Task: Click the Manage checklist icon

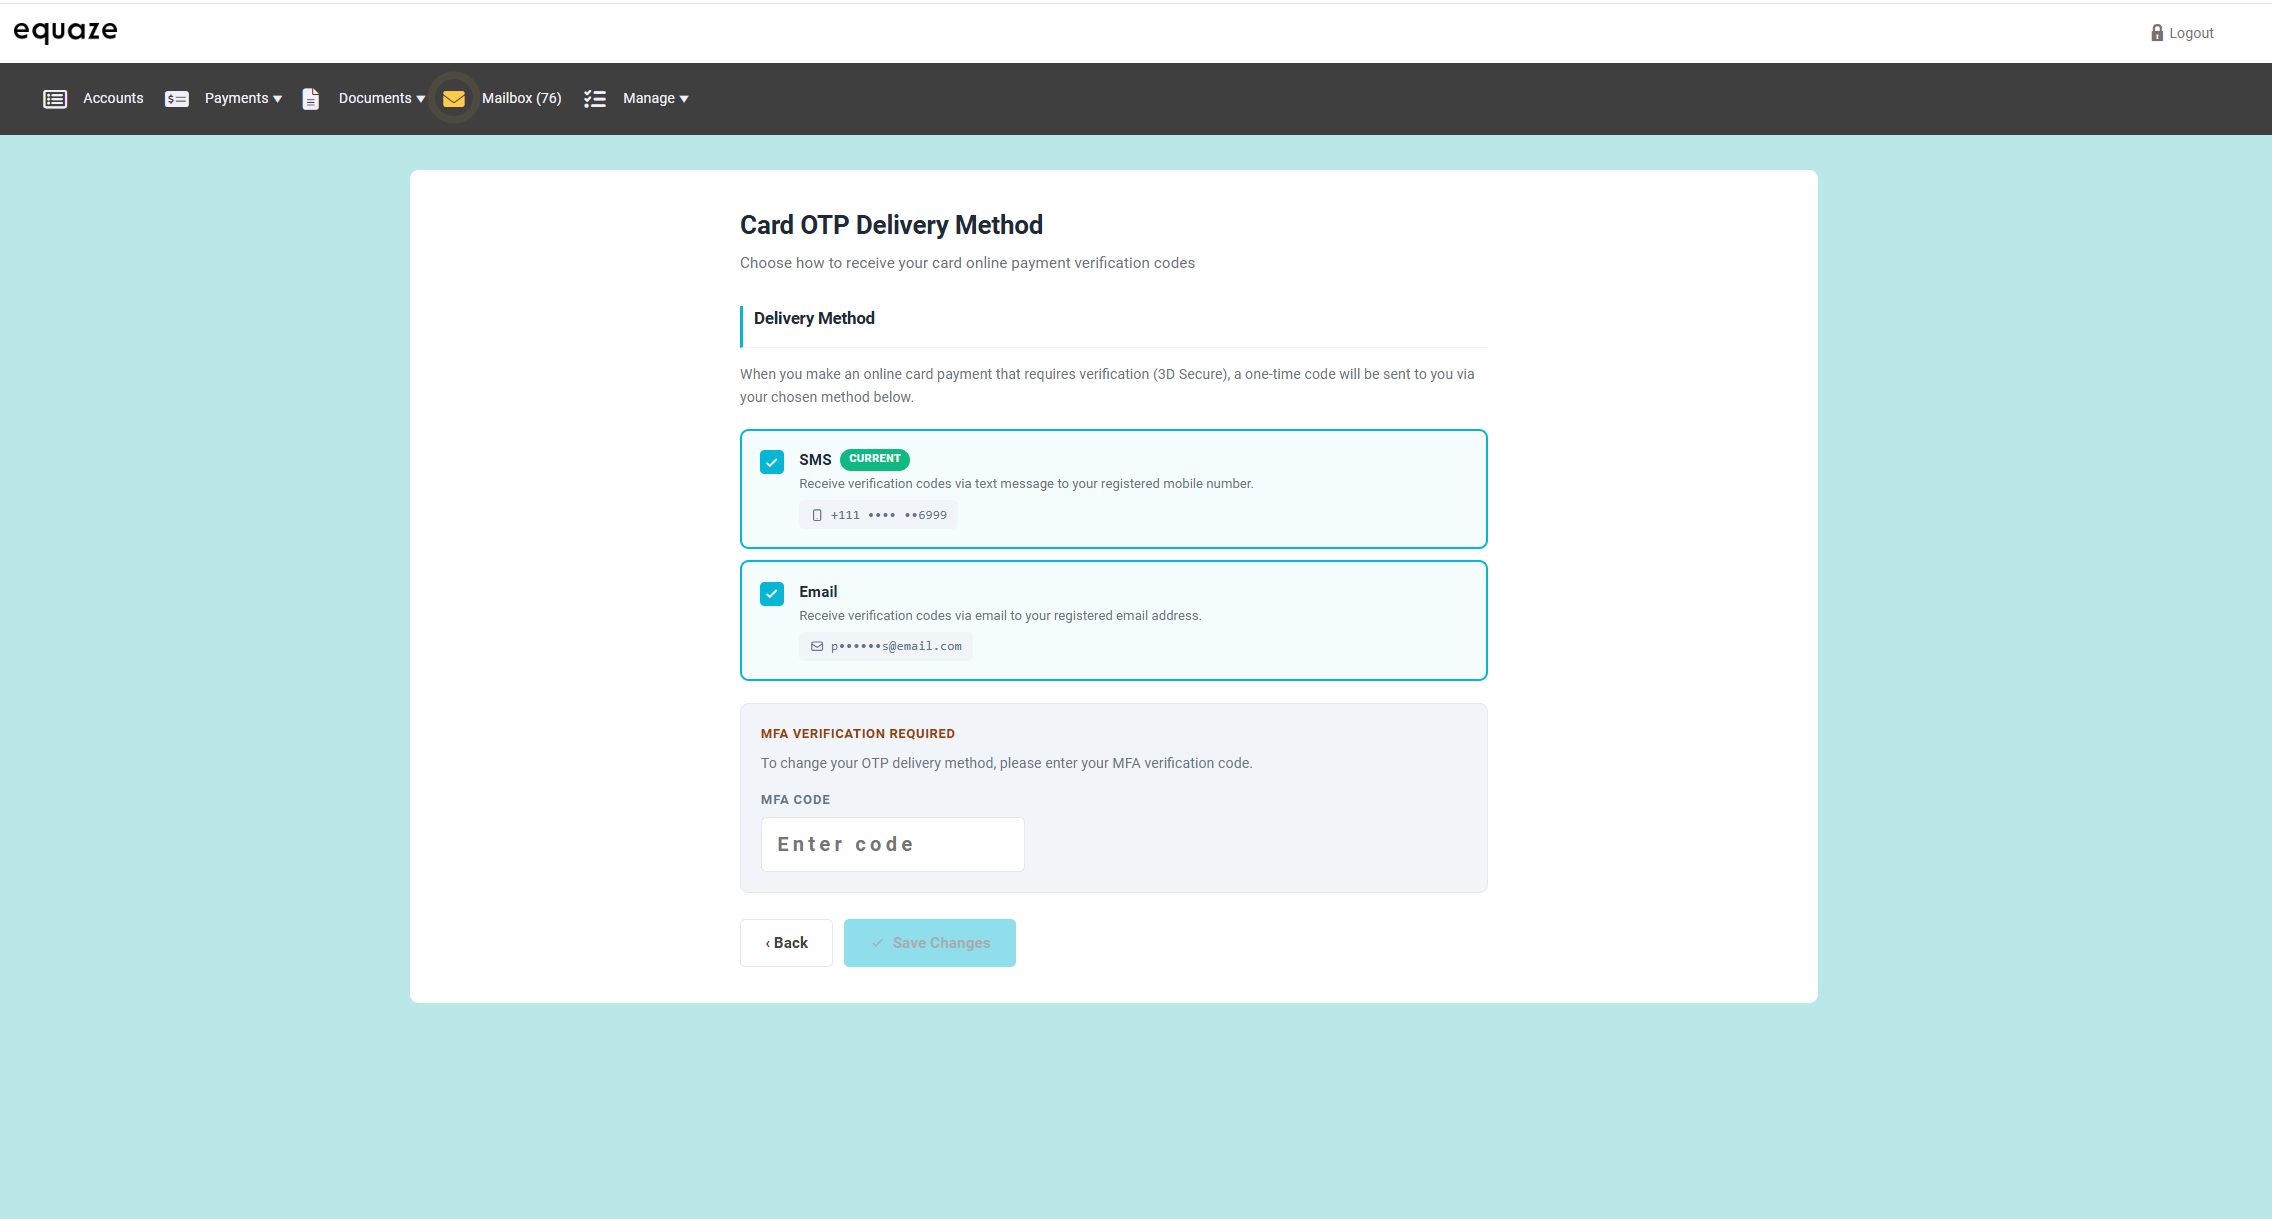Action: tap(595, 99)
